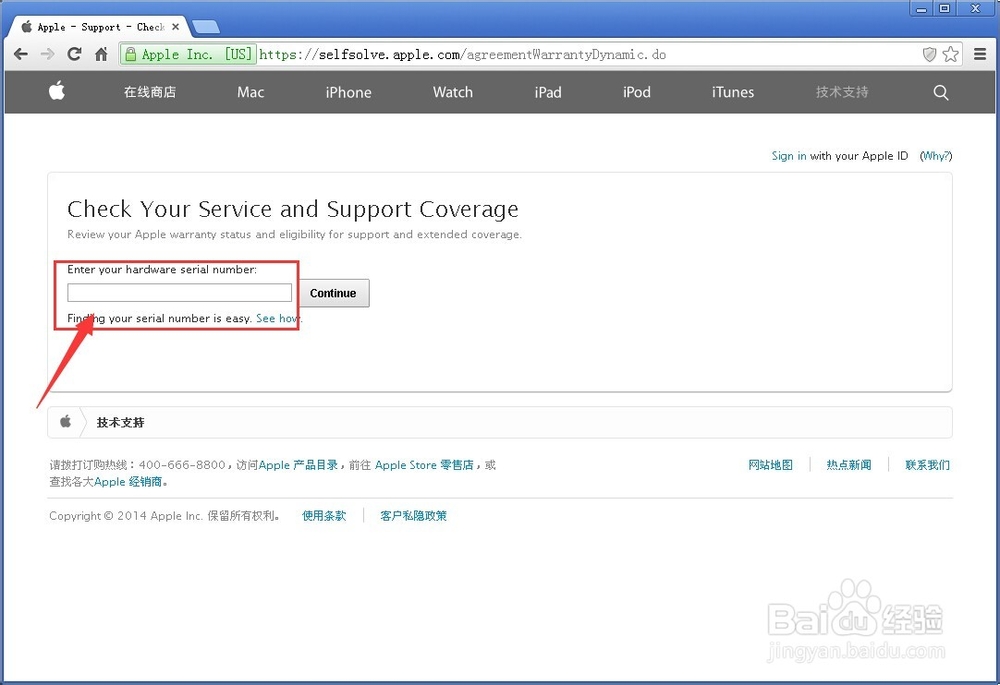This screenshot has height=685, width=1000.
Task: Click the browser home icon
Action: [100, 54]
